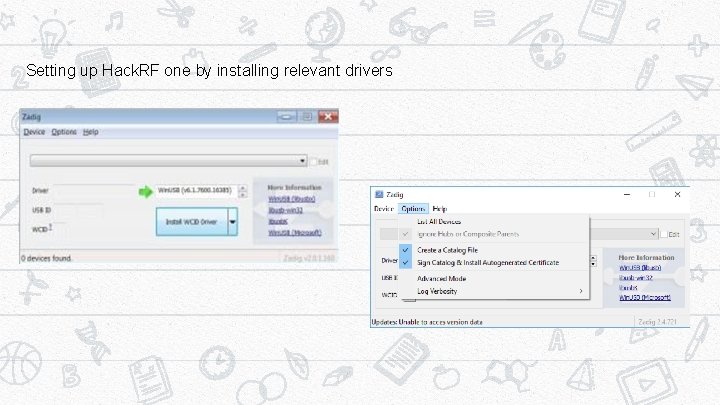Toggle Edit checkbox in left Zadig window

pos(314,162)
